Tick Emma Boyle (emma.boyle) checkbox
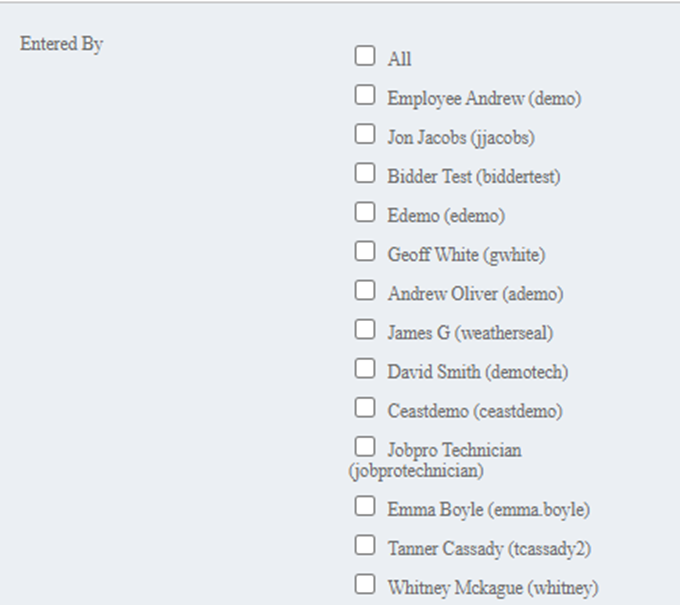The height and width of the screenshot is (605, 680). click(x=365, y=506)
